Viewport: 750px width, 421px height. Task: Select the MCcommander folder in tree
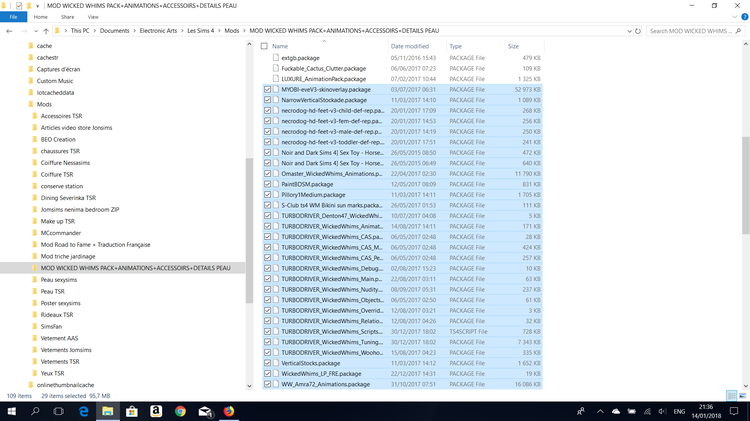[x=61, y=233]
